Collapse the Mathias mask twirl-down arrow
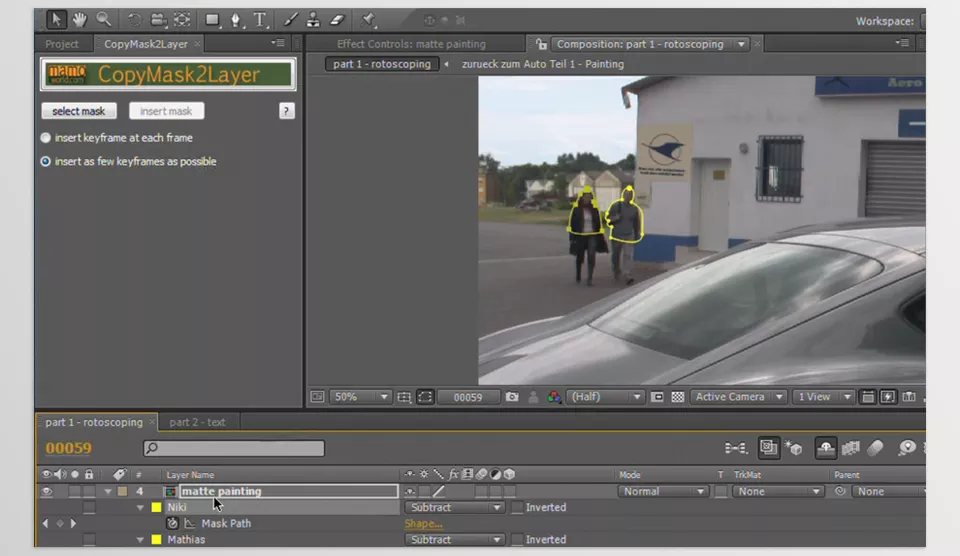The width and height of the screenshot is (960, 556). pos(140,539)
